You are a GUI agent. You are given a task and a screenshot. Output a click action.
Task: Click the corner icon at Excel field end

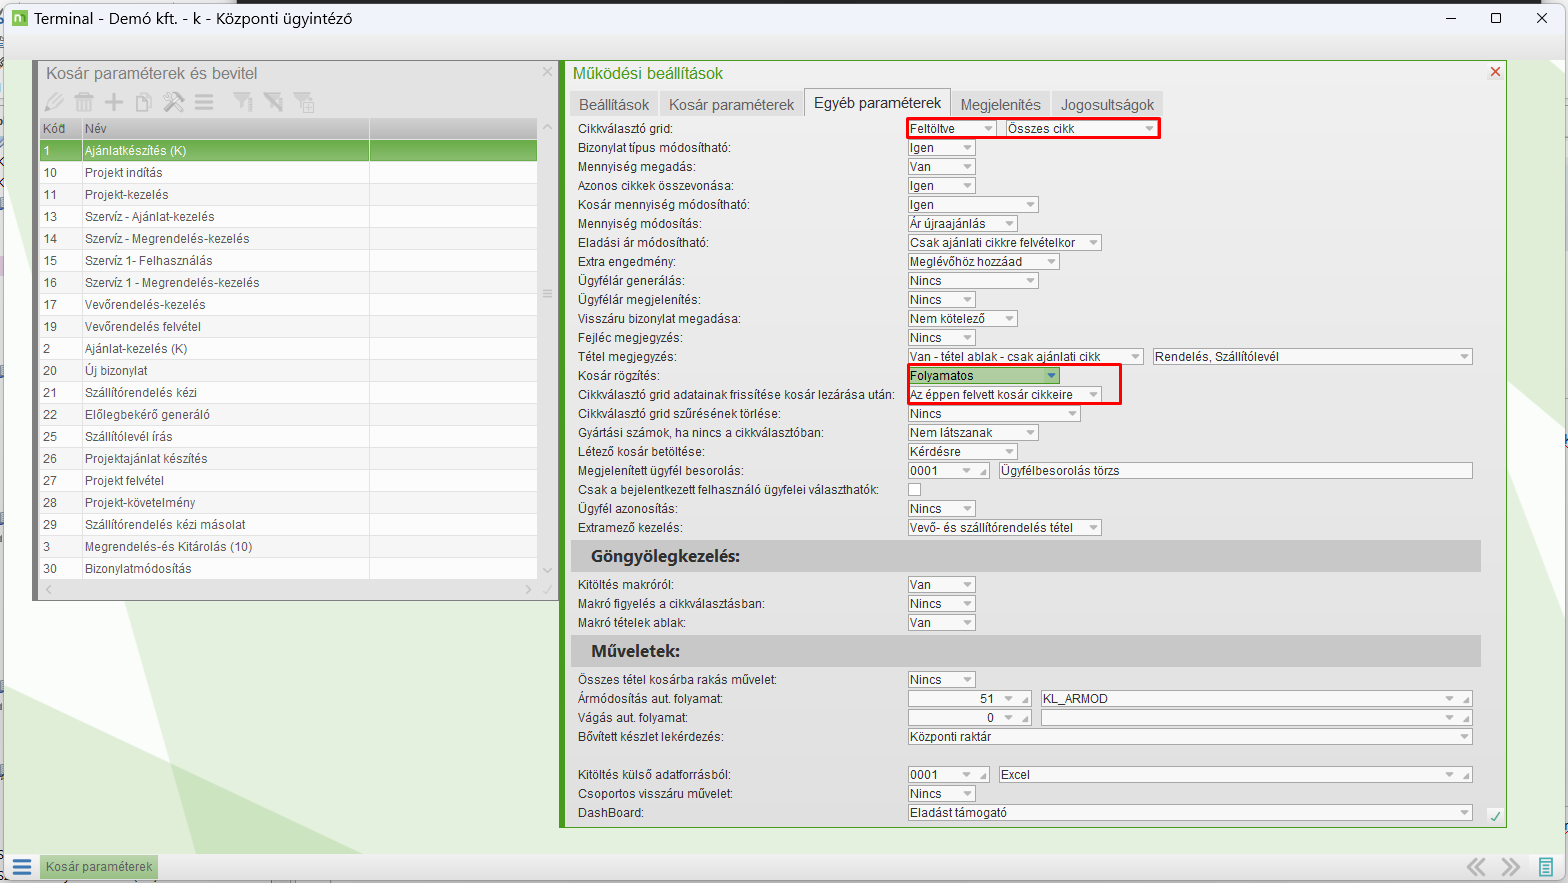tap(1467, 775)
